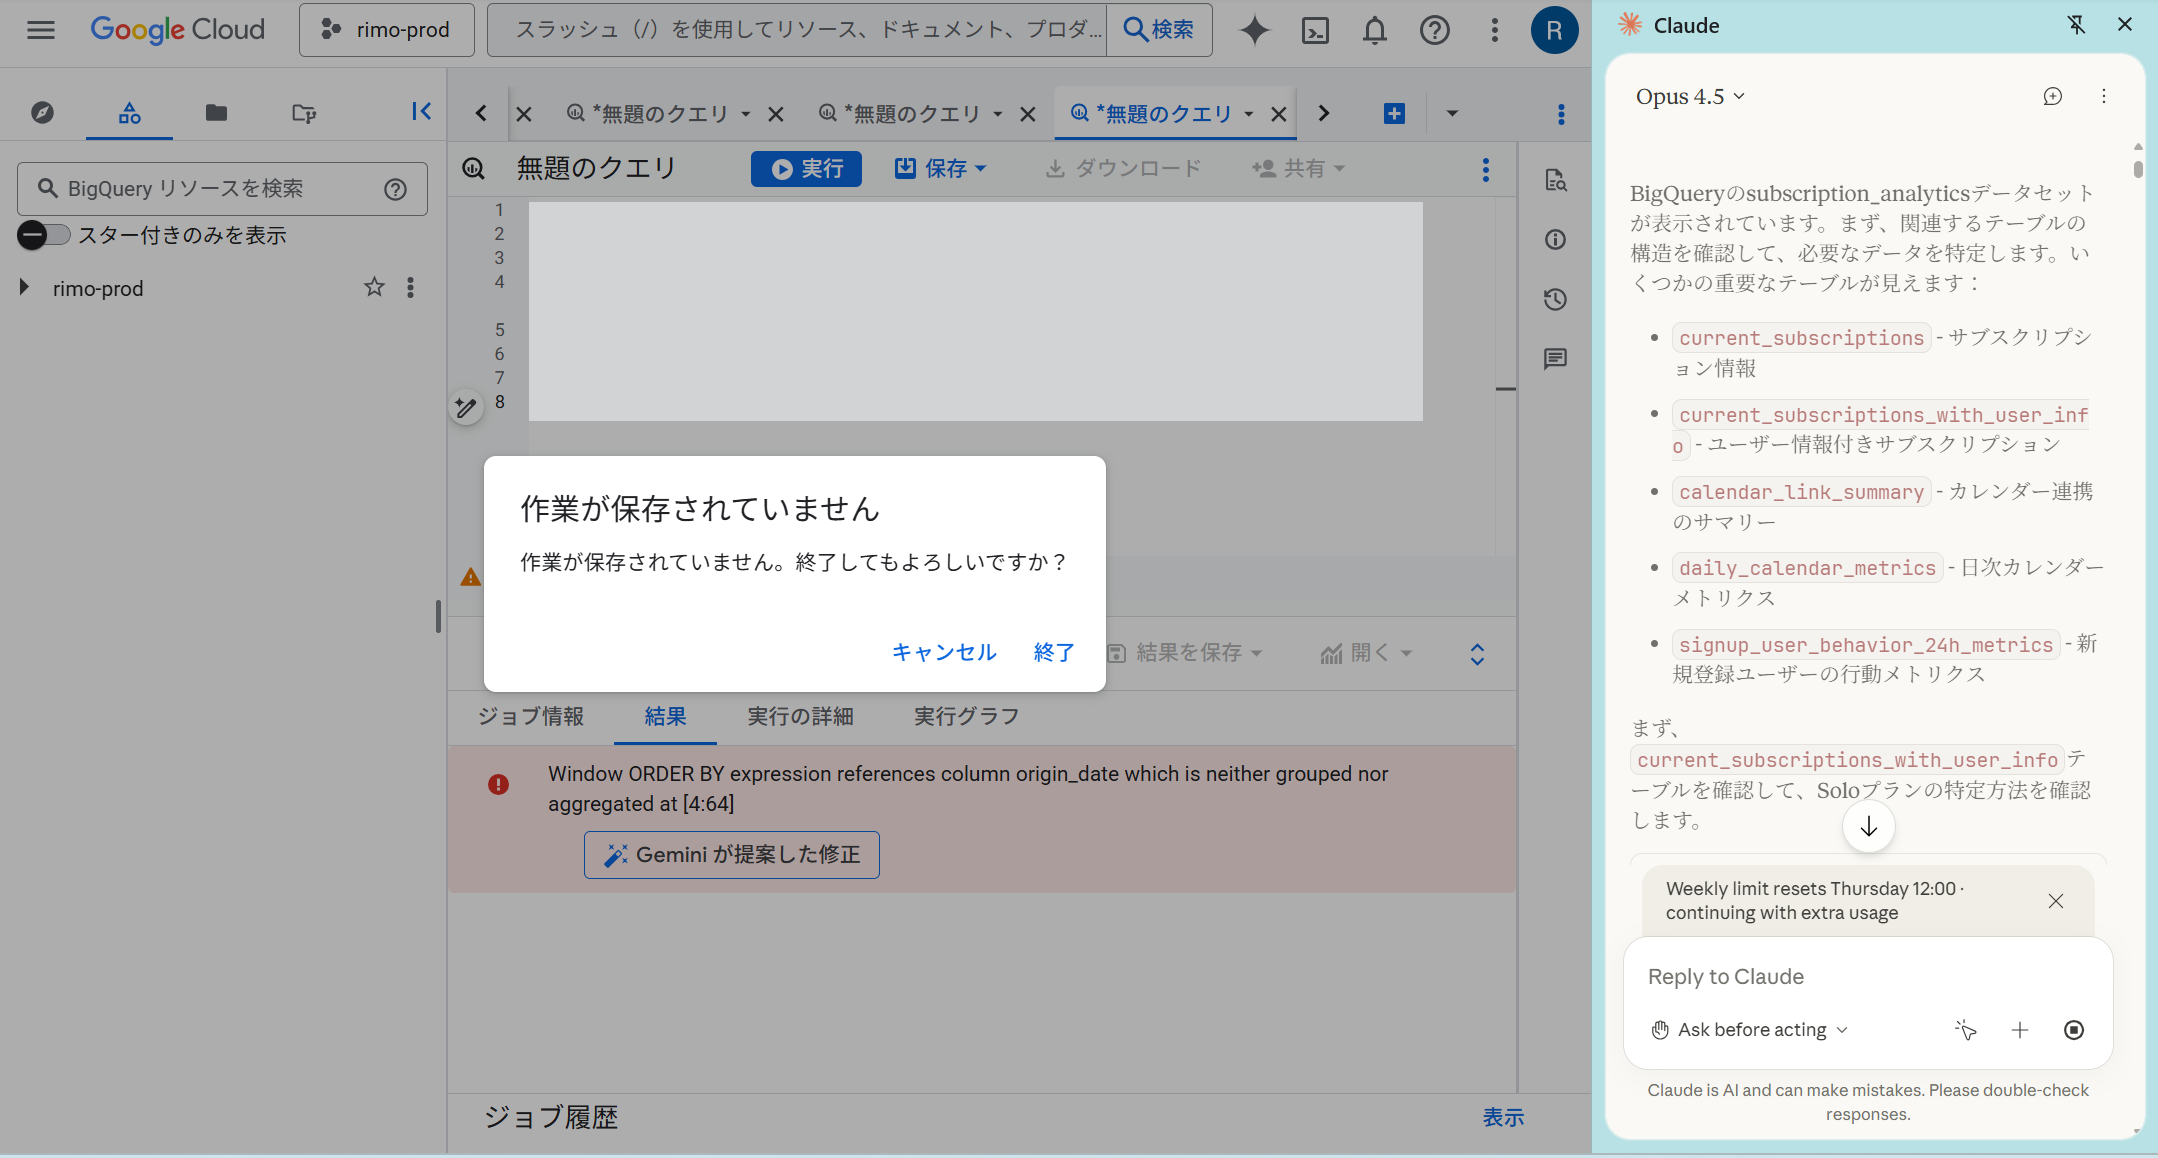2158x1158 pixels.
Task: Click キャンセル in the unsaved dialog
Action: (944, 652)
